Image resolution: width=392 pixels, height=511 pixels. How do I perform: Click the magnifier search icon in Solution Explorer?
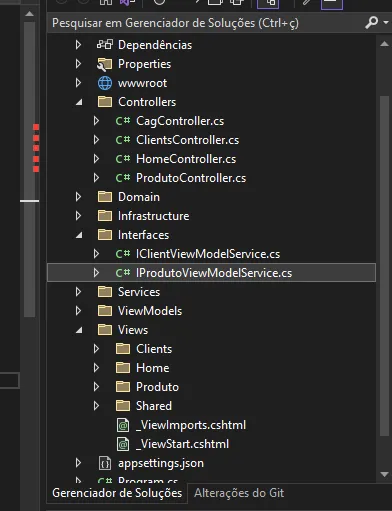point(371,22)
